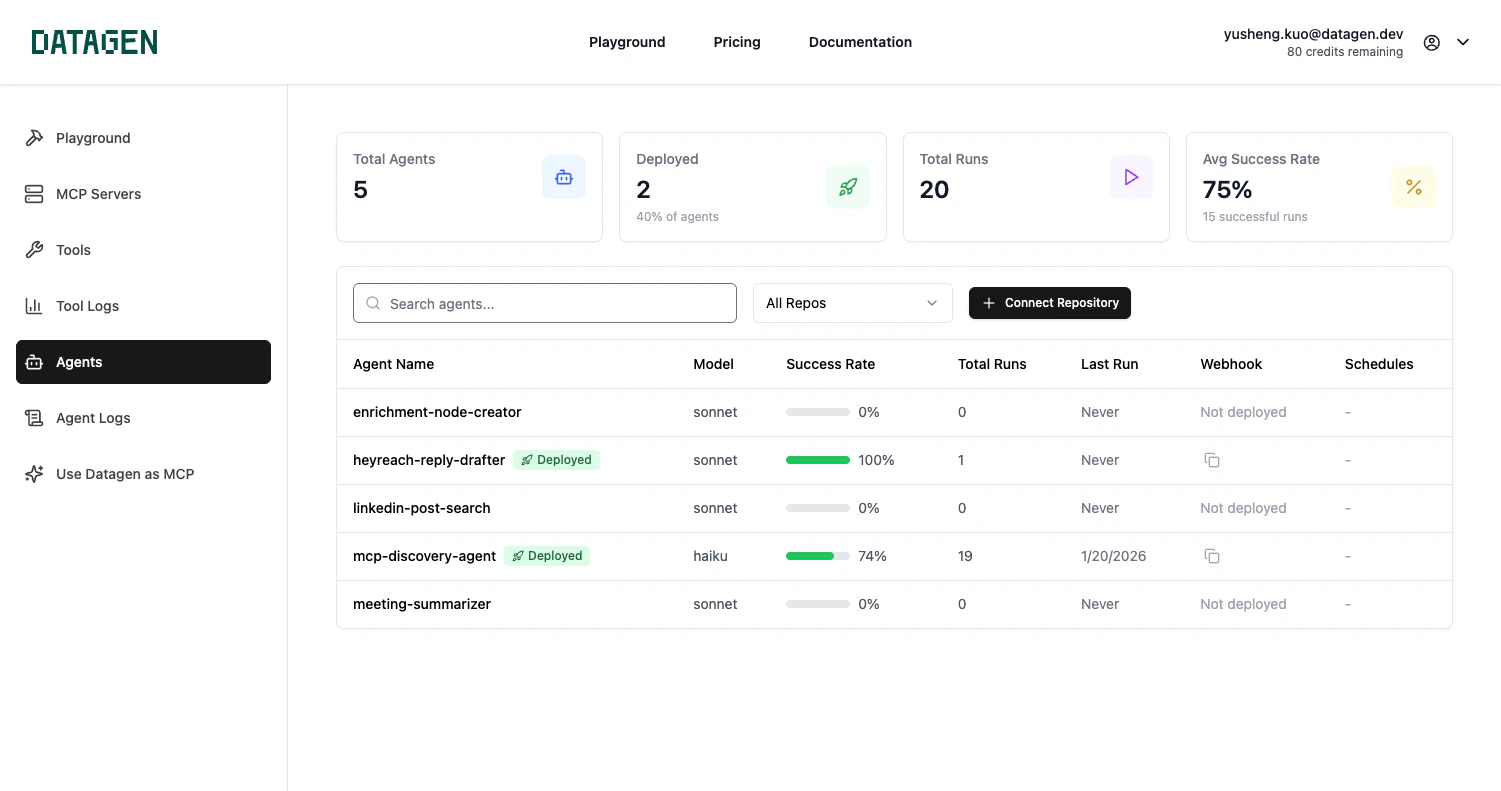Expand the account menu chevron
1501x791 pixels.
click(x=1463, y=42)
